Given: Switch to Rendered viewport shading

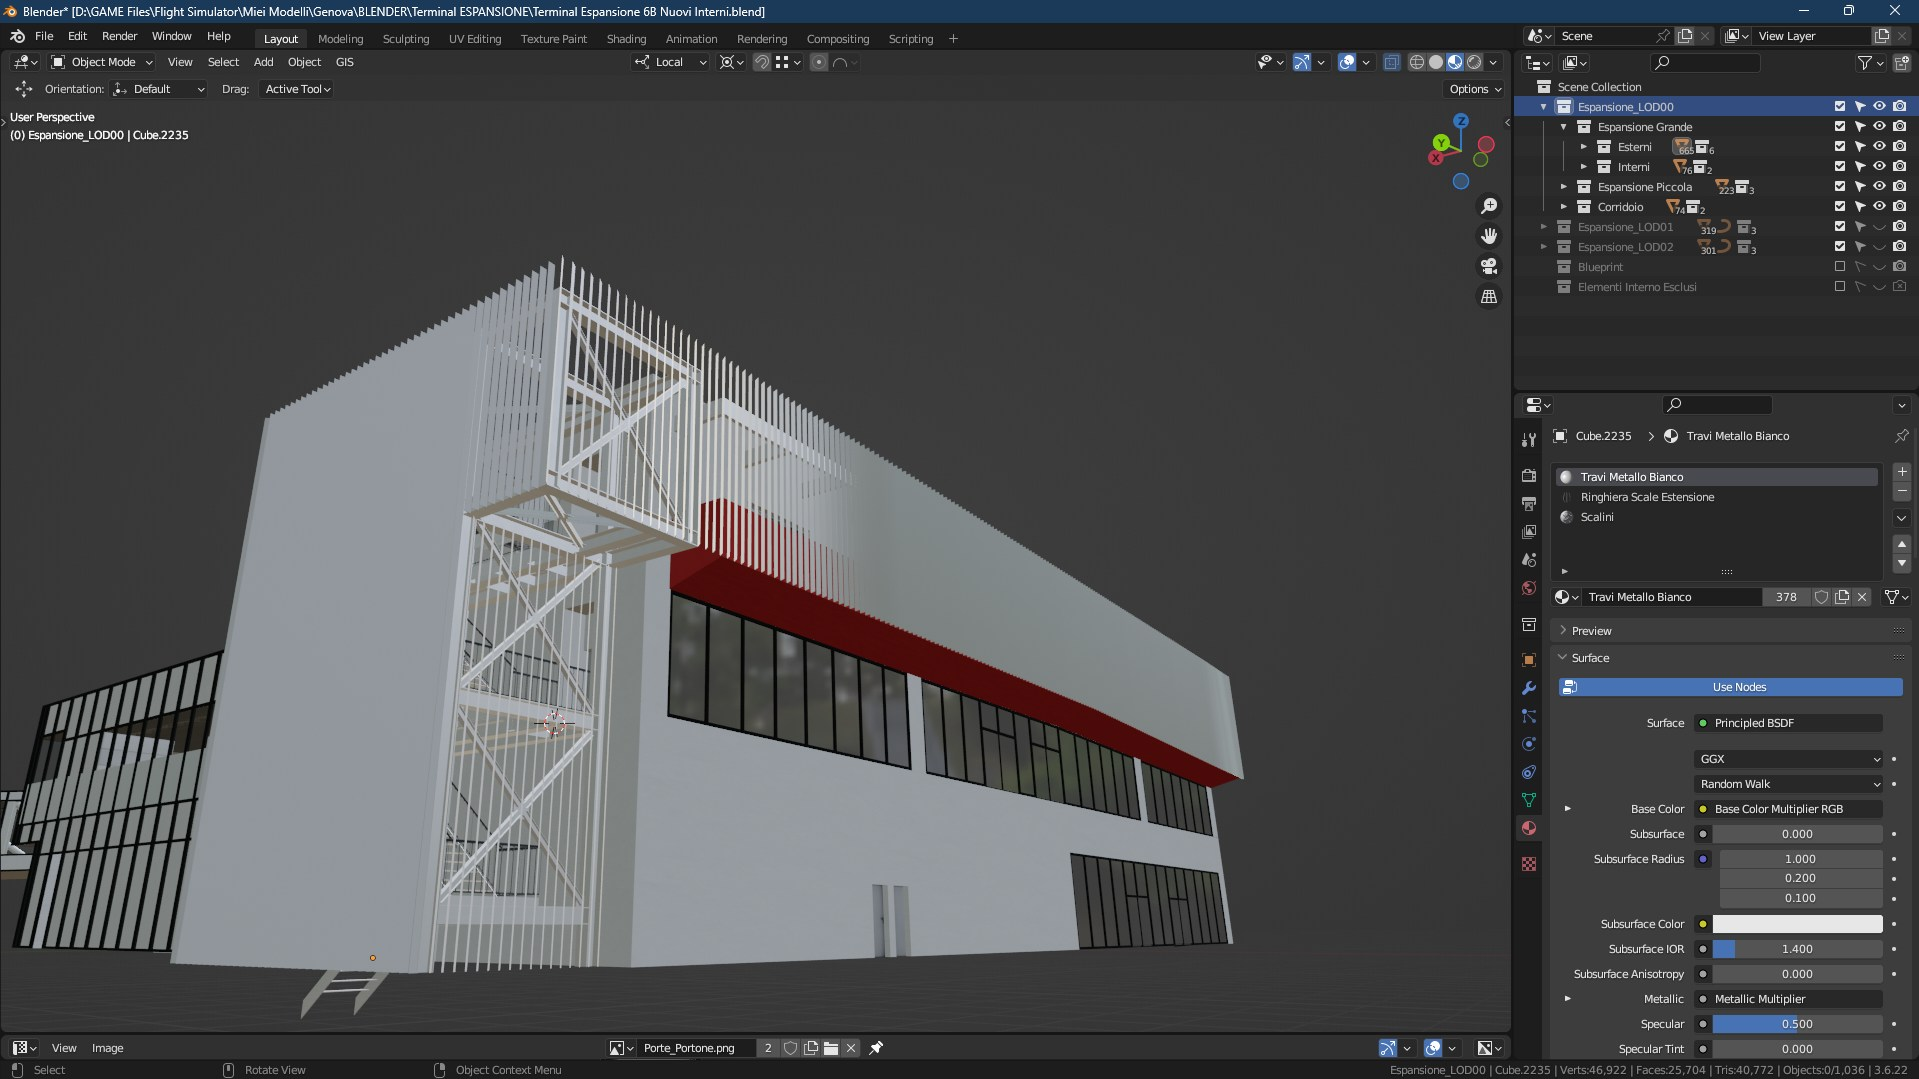Looking at the screenshot, I should coord(1474,62).
